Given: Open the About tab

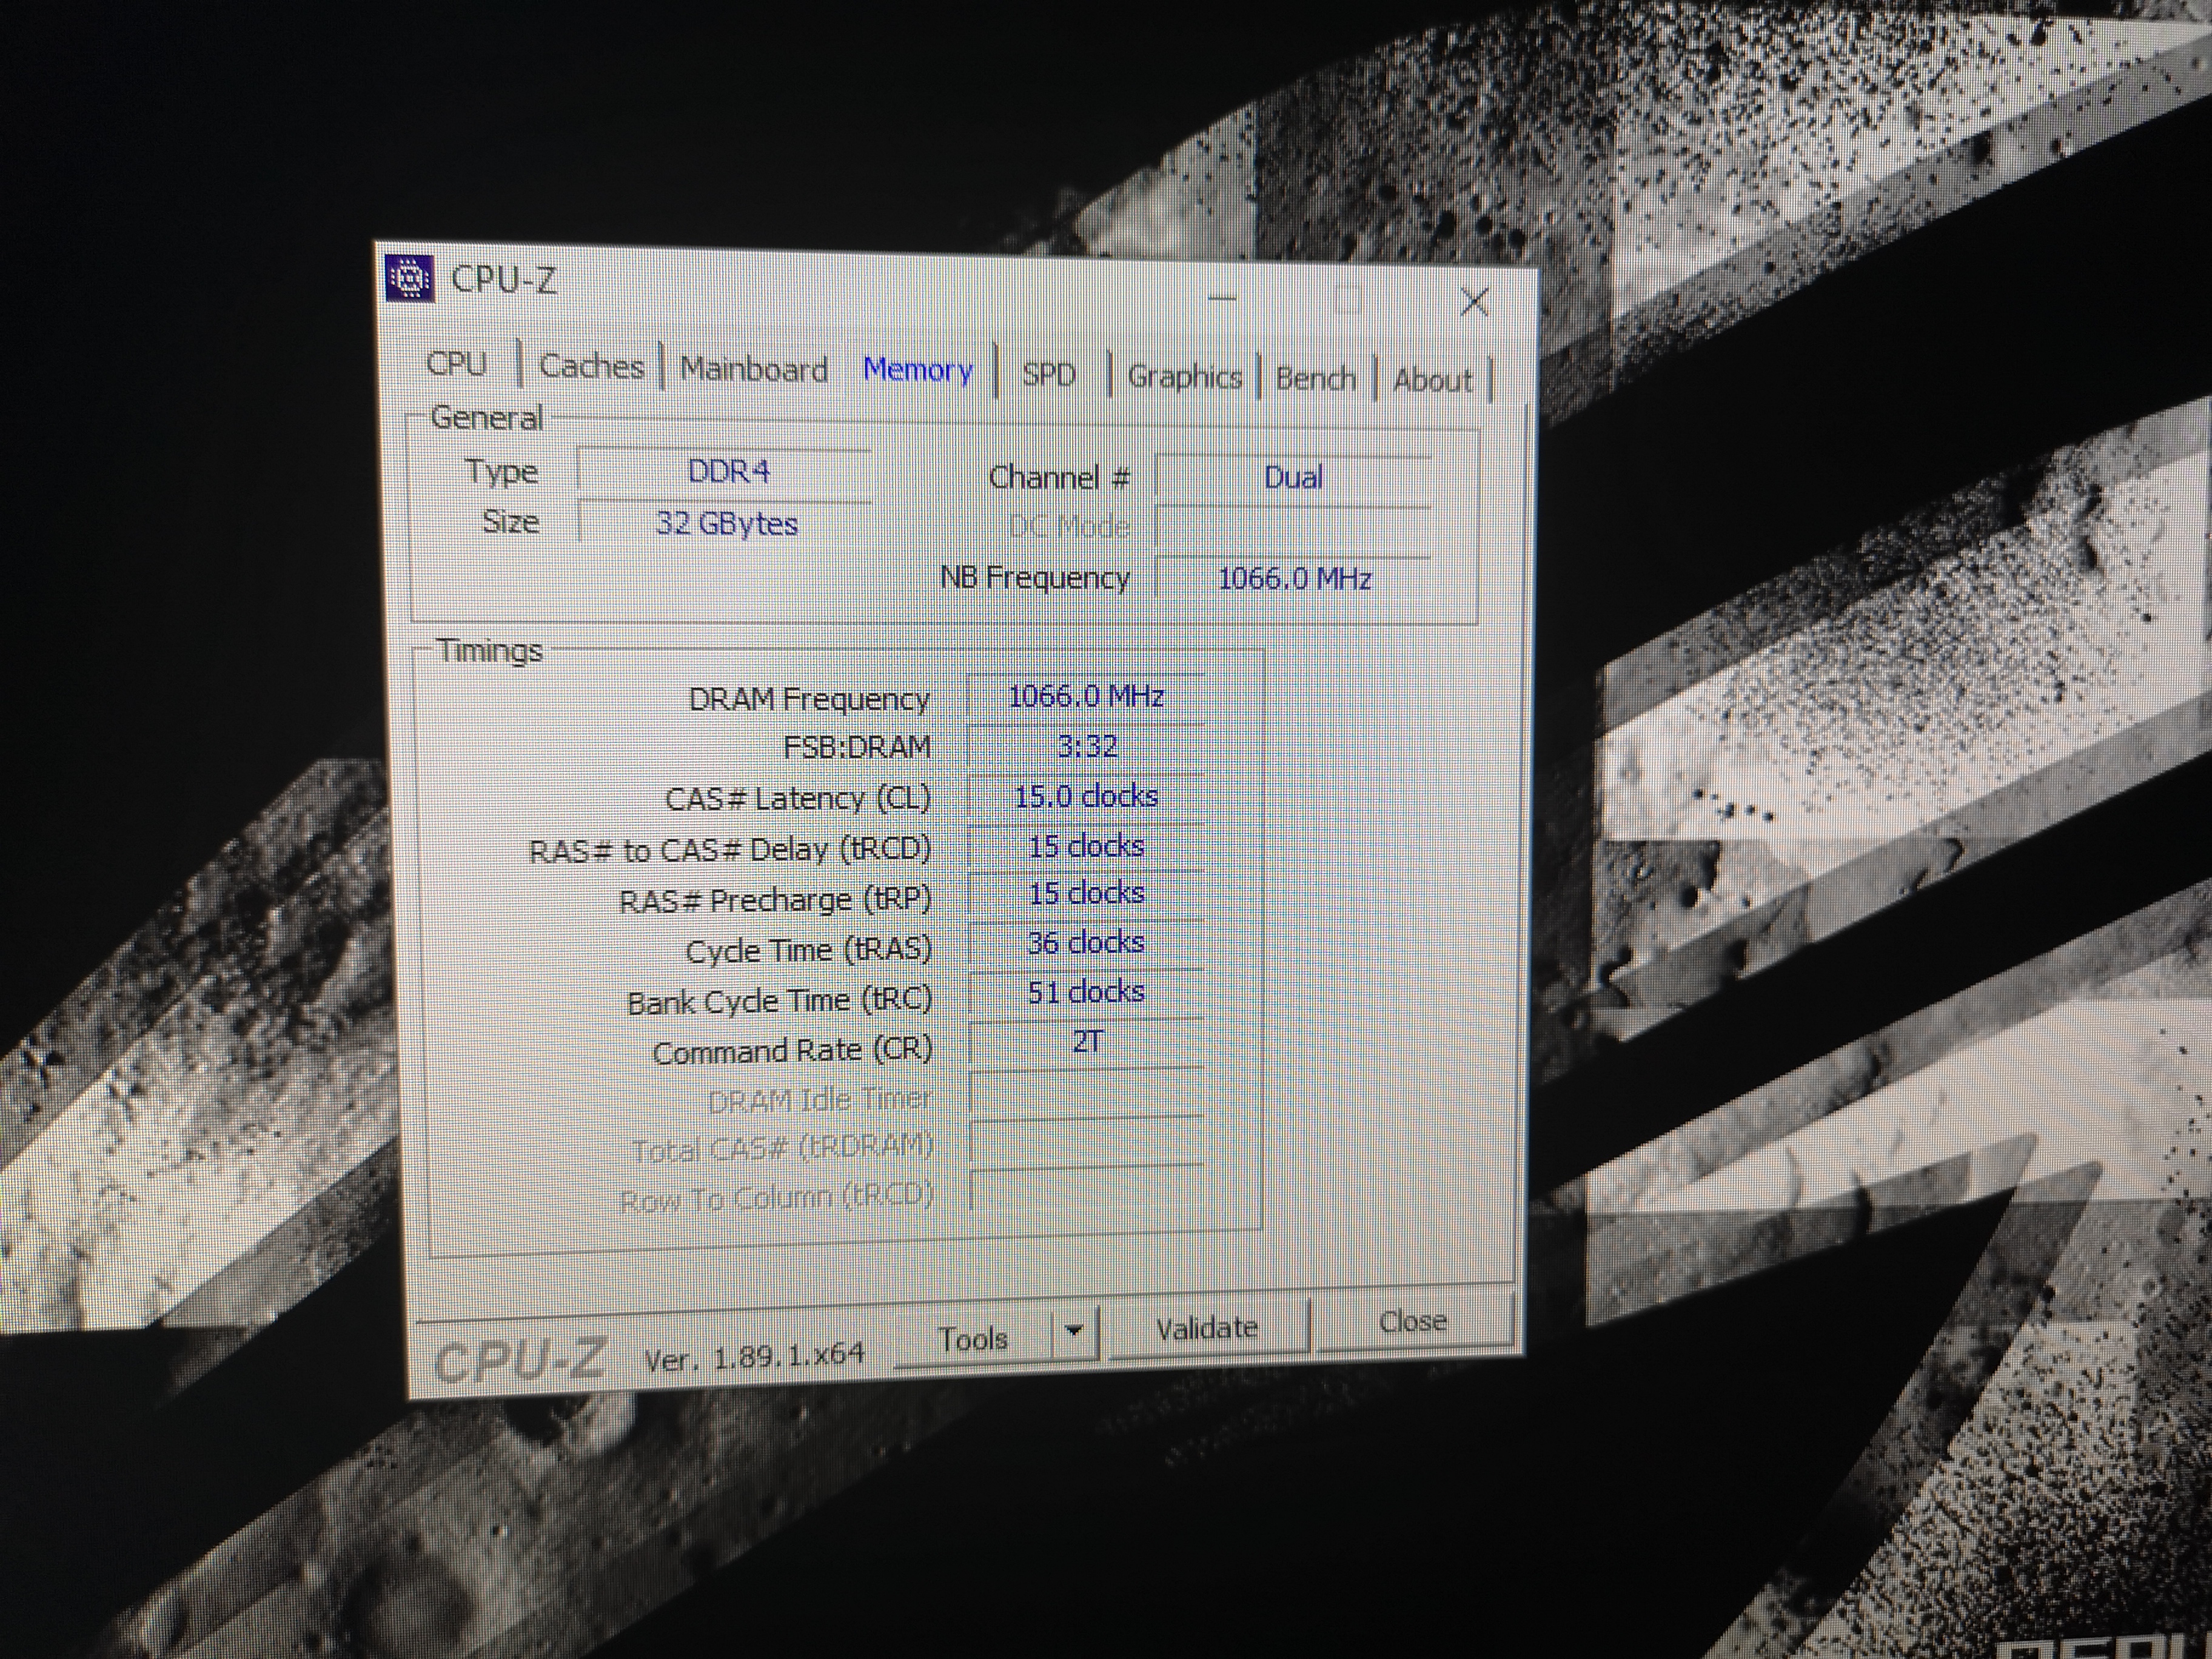Looking at the screenshot, I should [x=1432, y=381].
